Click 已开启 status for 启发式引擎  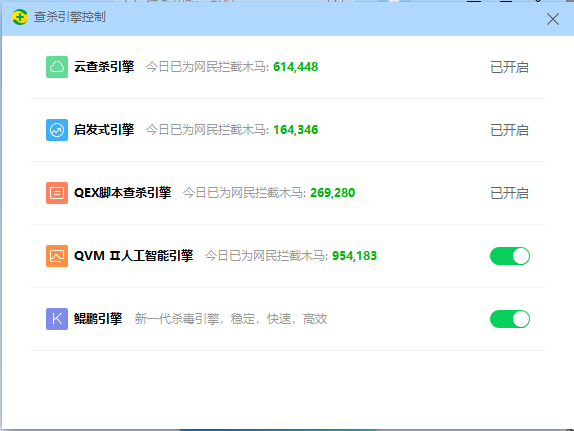(x=509, y=130)
